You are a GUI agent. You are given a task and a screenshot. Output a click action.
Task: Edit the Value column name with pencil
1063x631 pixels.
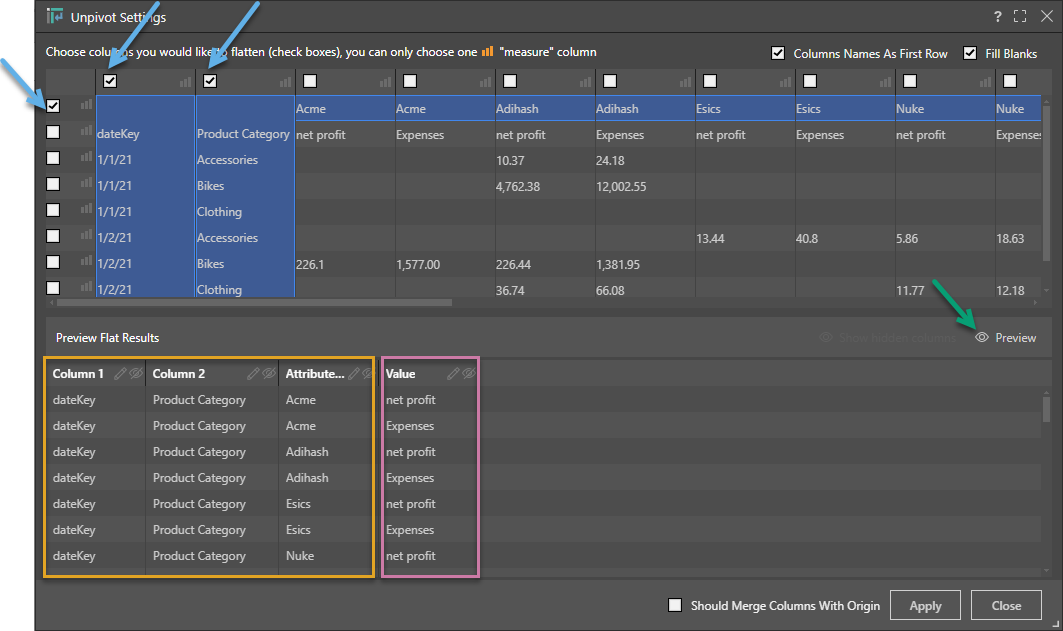pos(454,374)
